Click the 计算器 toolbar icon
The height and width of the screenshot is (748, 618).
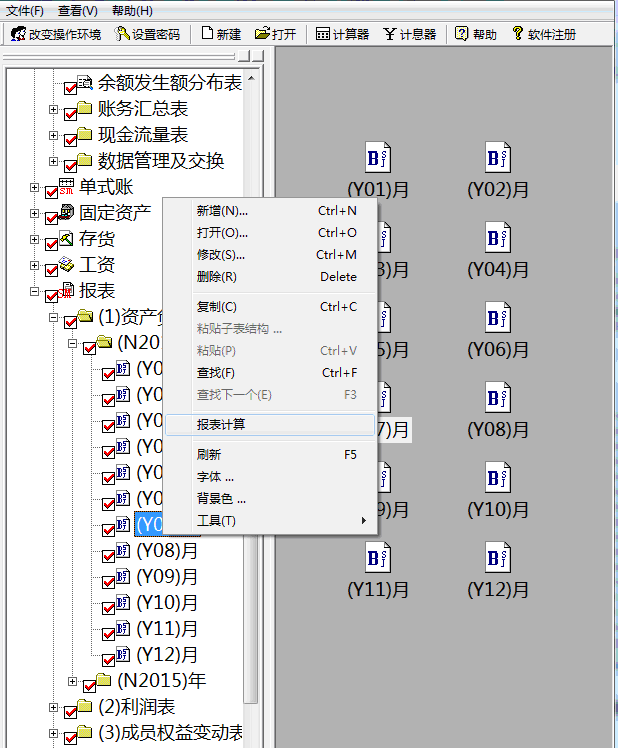click(x=323, y=34)
